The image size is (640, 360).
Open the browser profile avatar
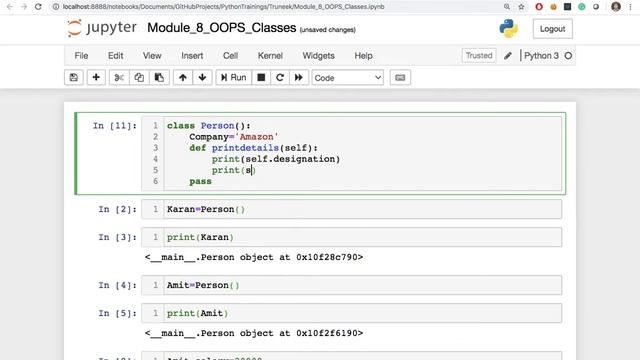616,7
